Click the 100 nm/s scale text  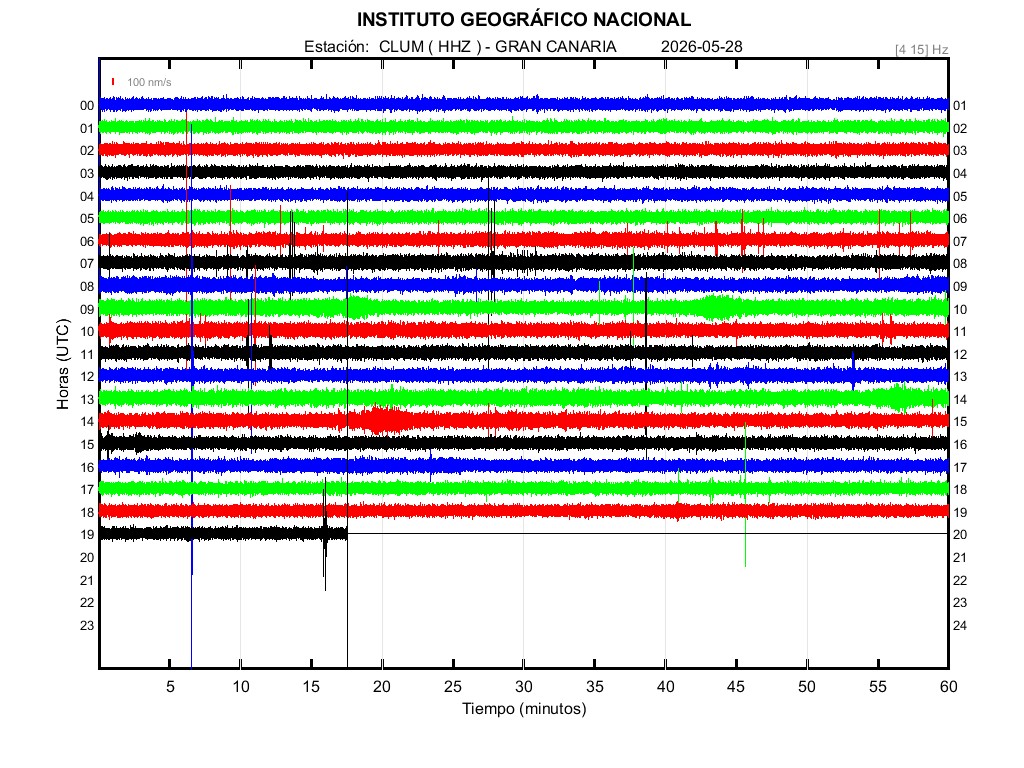149,82
